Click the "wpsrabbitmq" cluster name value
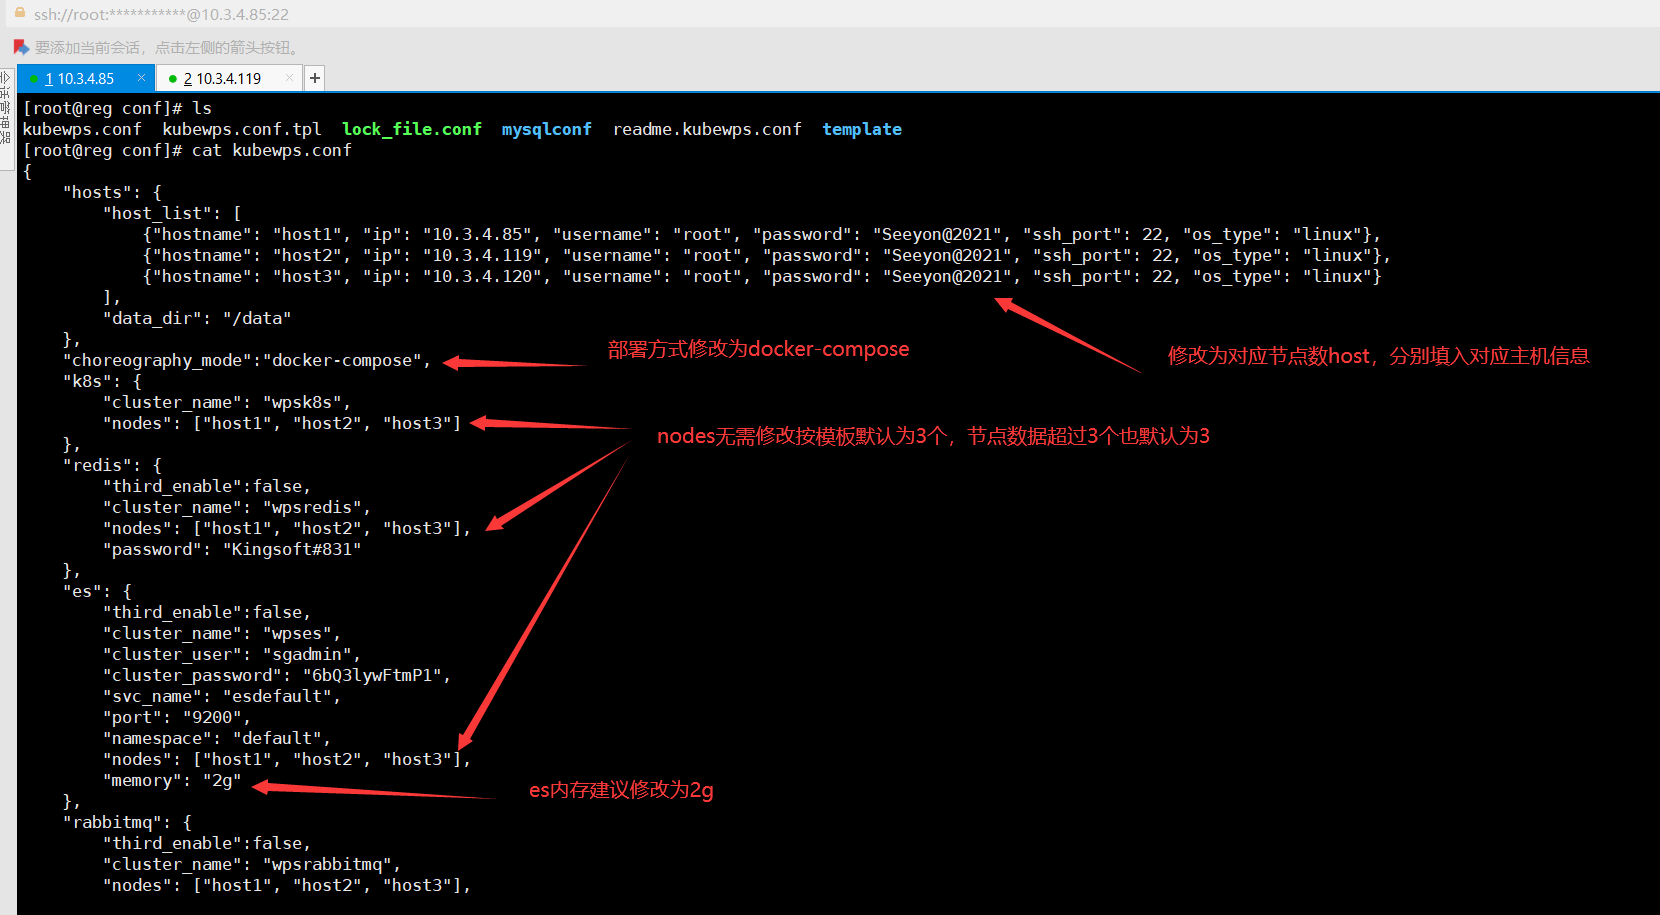The height and width of the screenshot is (915, 1660). pyautogui.click(x=327, y=864)
